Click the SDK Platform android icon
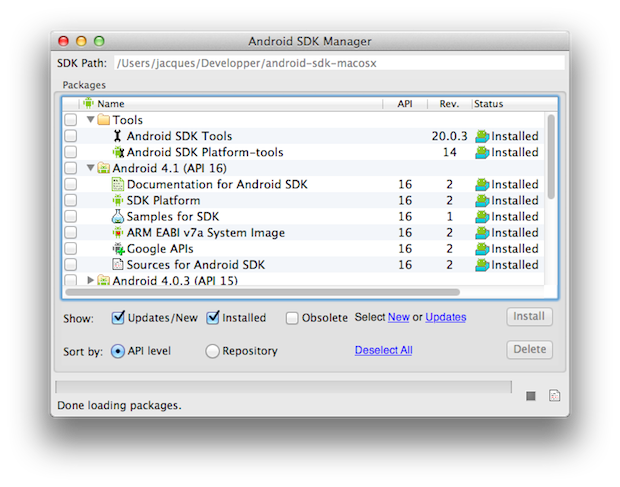Screen dimensions: 620x487 tap(117, 200)
